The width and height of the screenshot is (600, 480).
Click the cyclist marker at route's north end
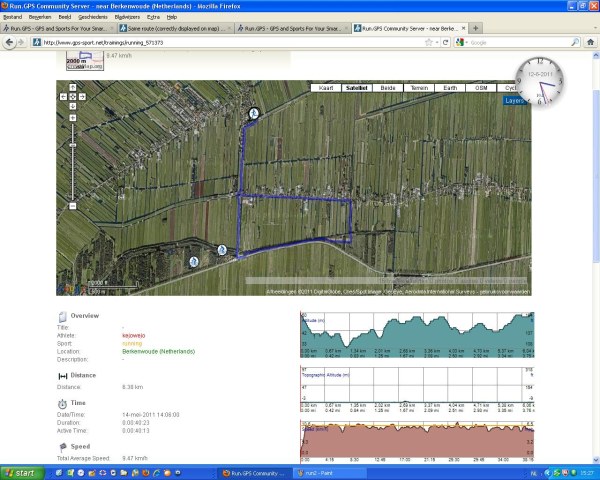(x=254, y=114)
